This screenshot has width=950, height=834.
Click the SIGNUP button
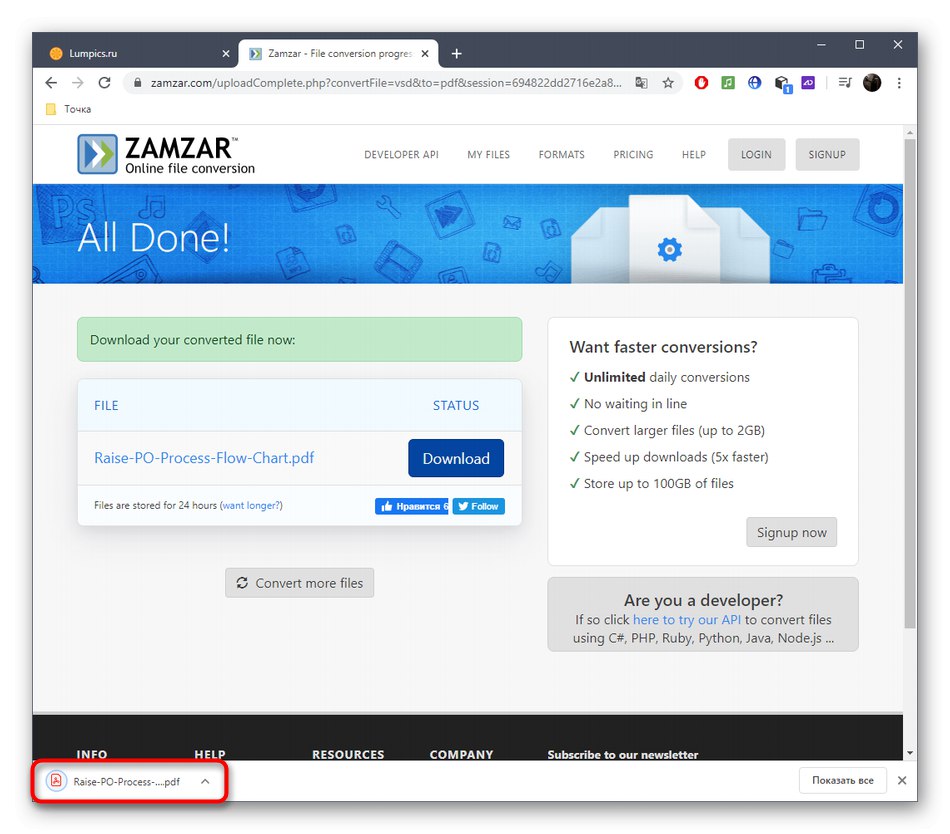pyautogui.click(x=827, y=154)
